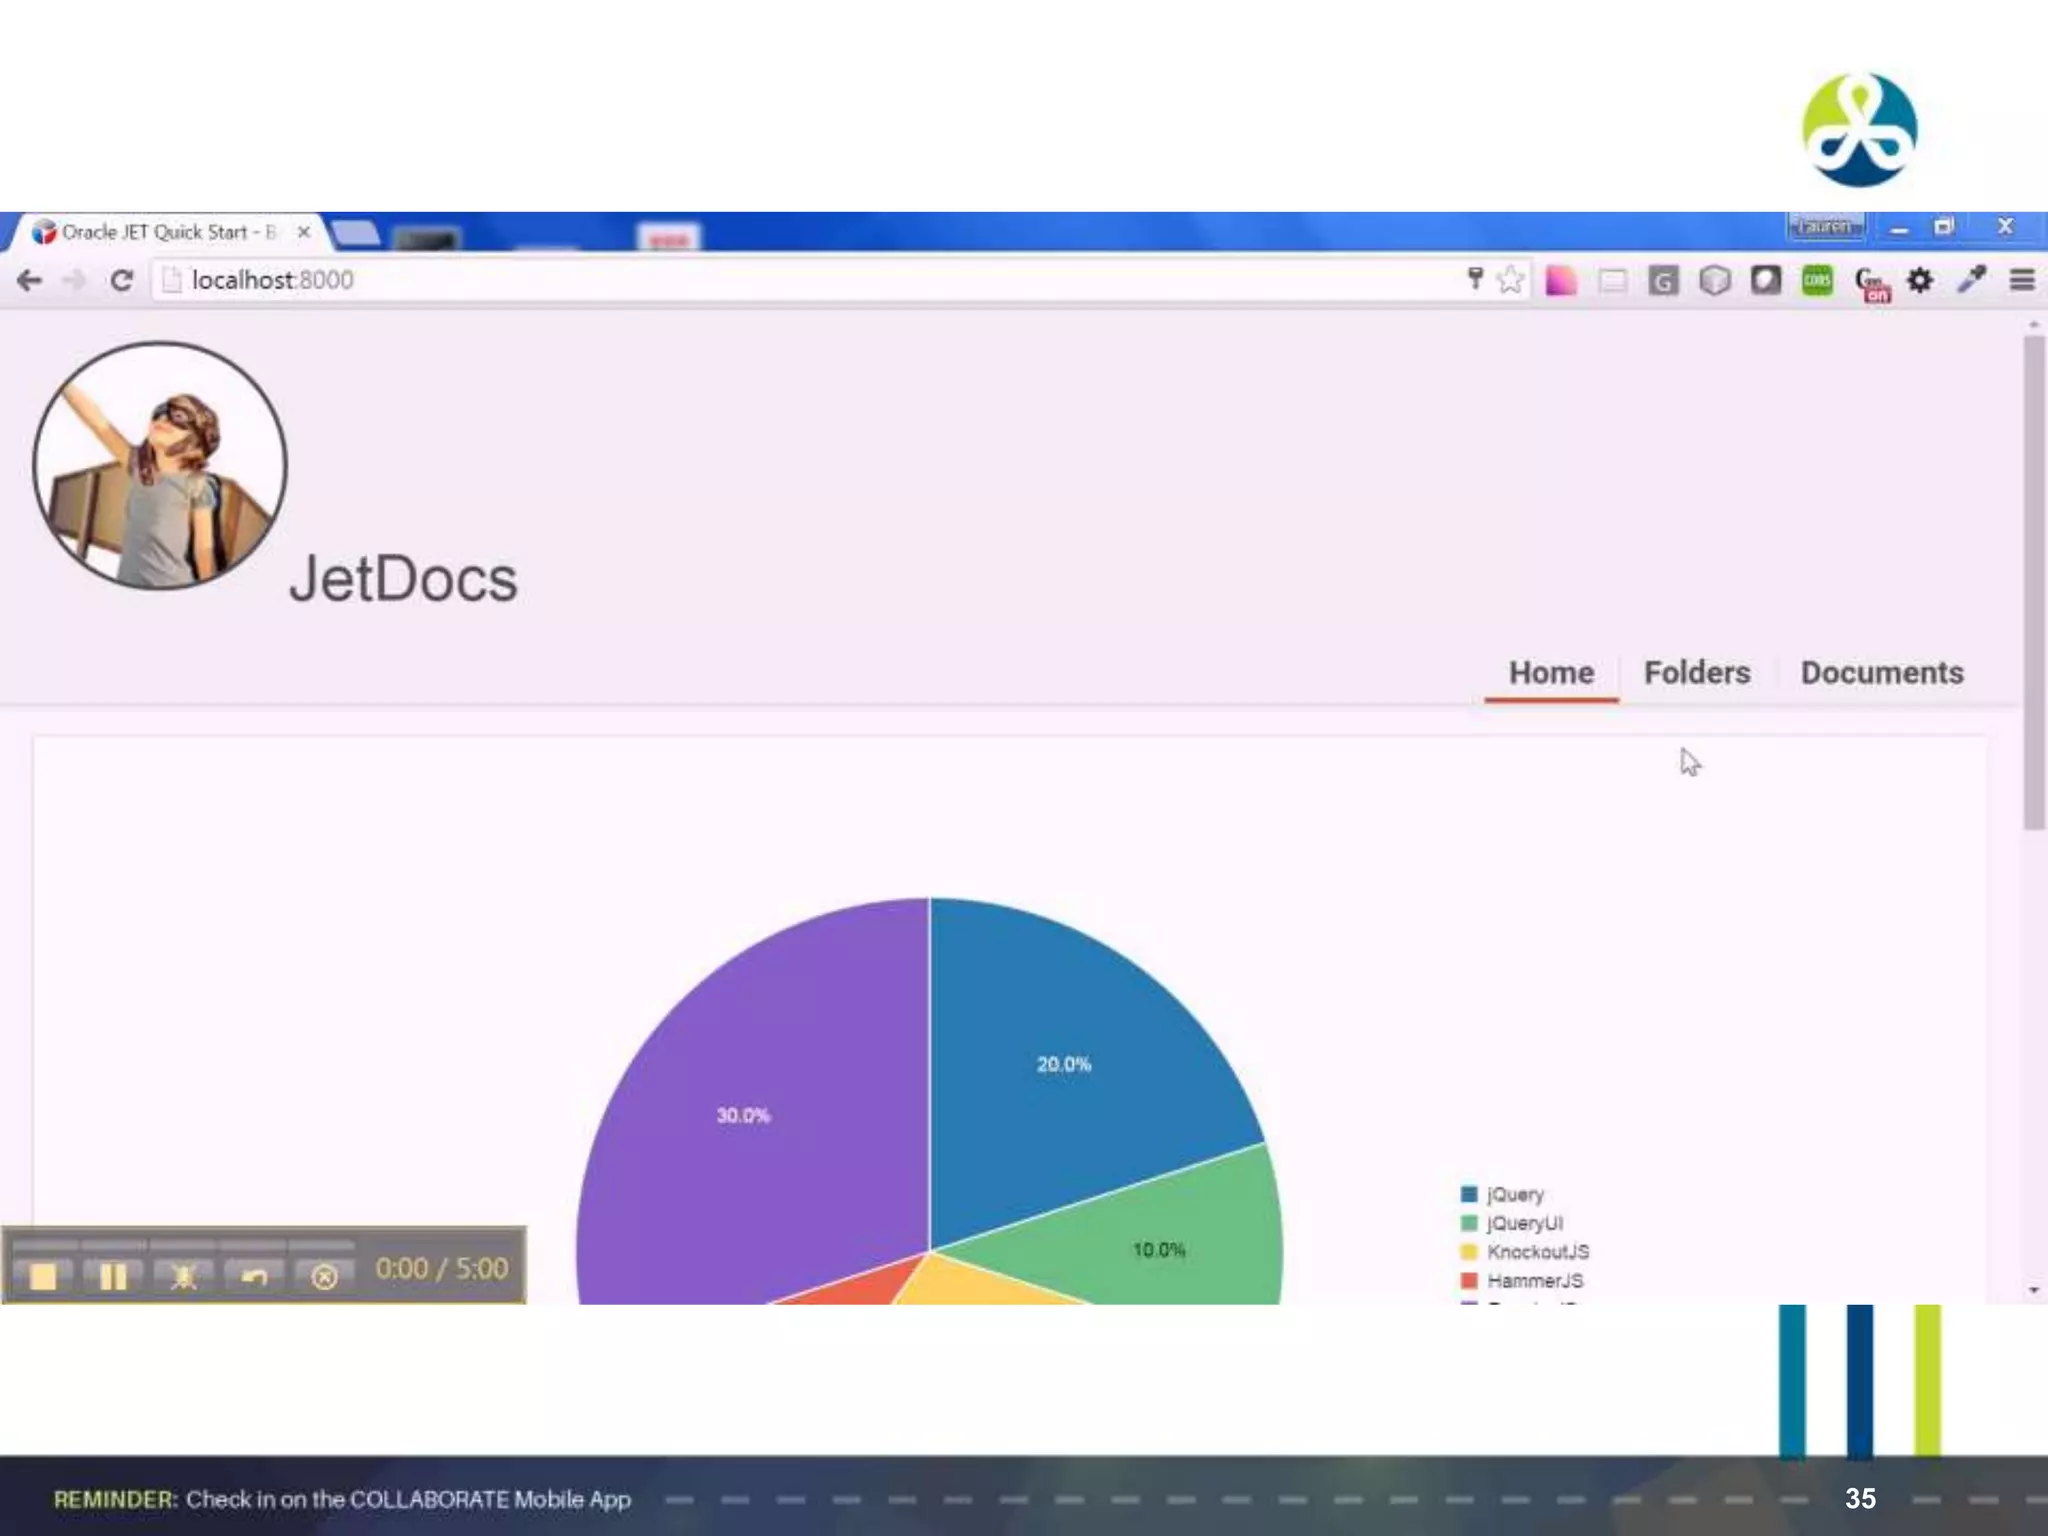
Task: Toggle the KnockoutJS legend entry
Action: click(1536, 1252)
